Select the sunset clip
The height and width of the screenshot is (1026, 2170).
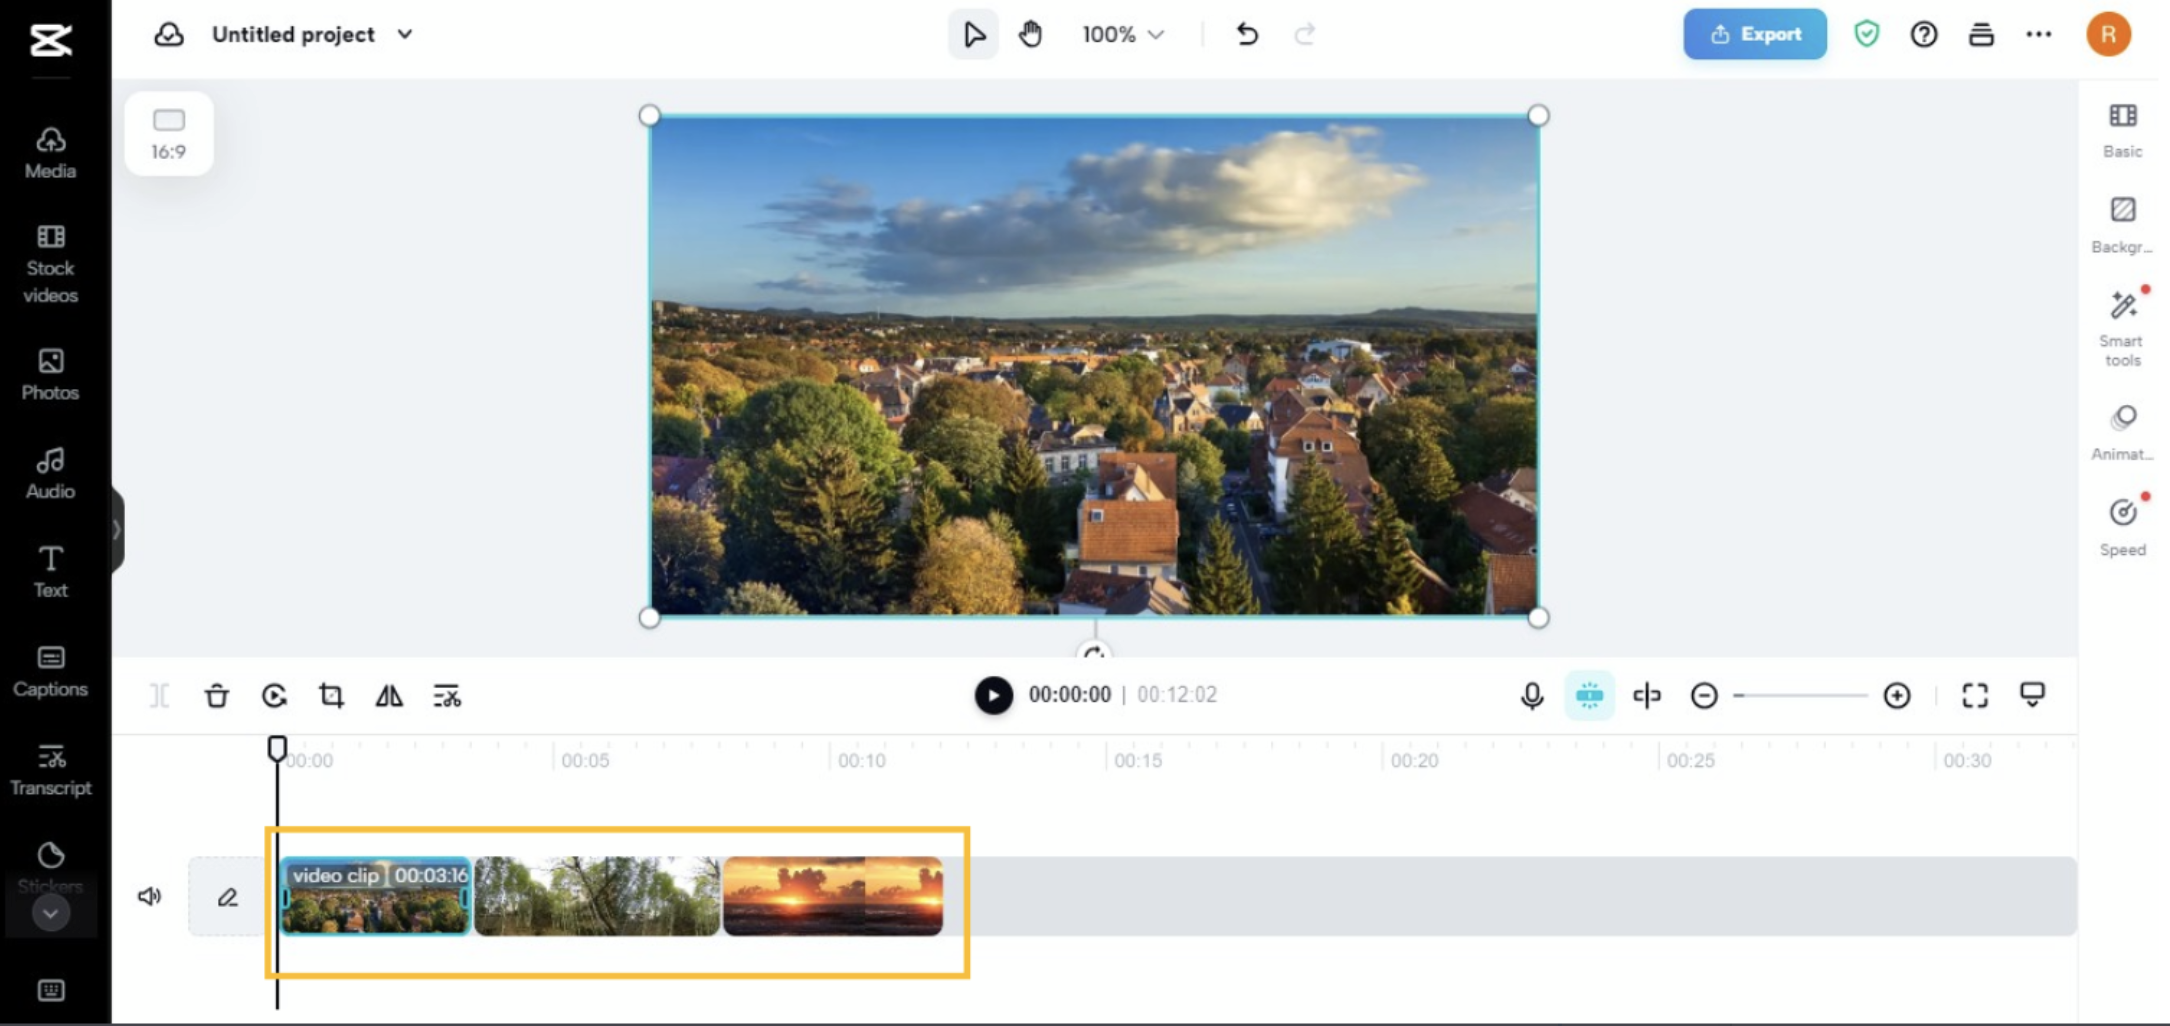pyautogui.click(x=833, y=896)
